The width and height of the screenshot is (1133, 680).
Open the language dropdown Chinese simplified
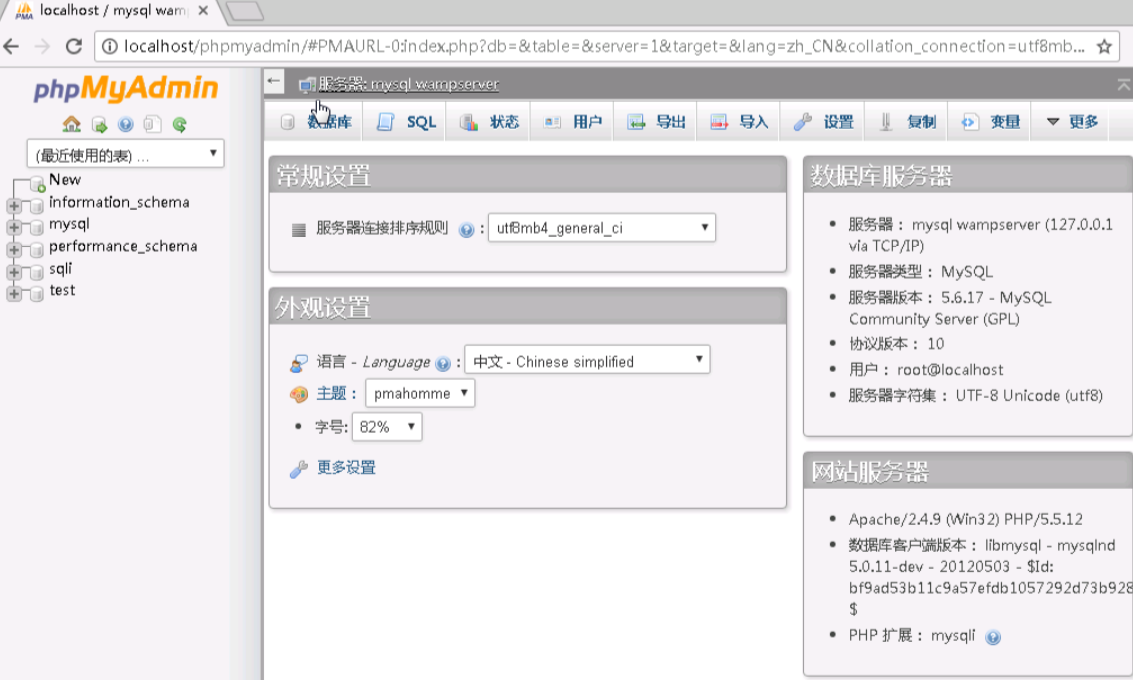[587, 361]
